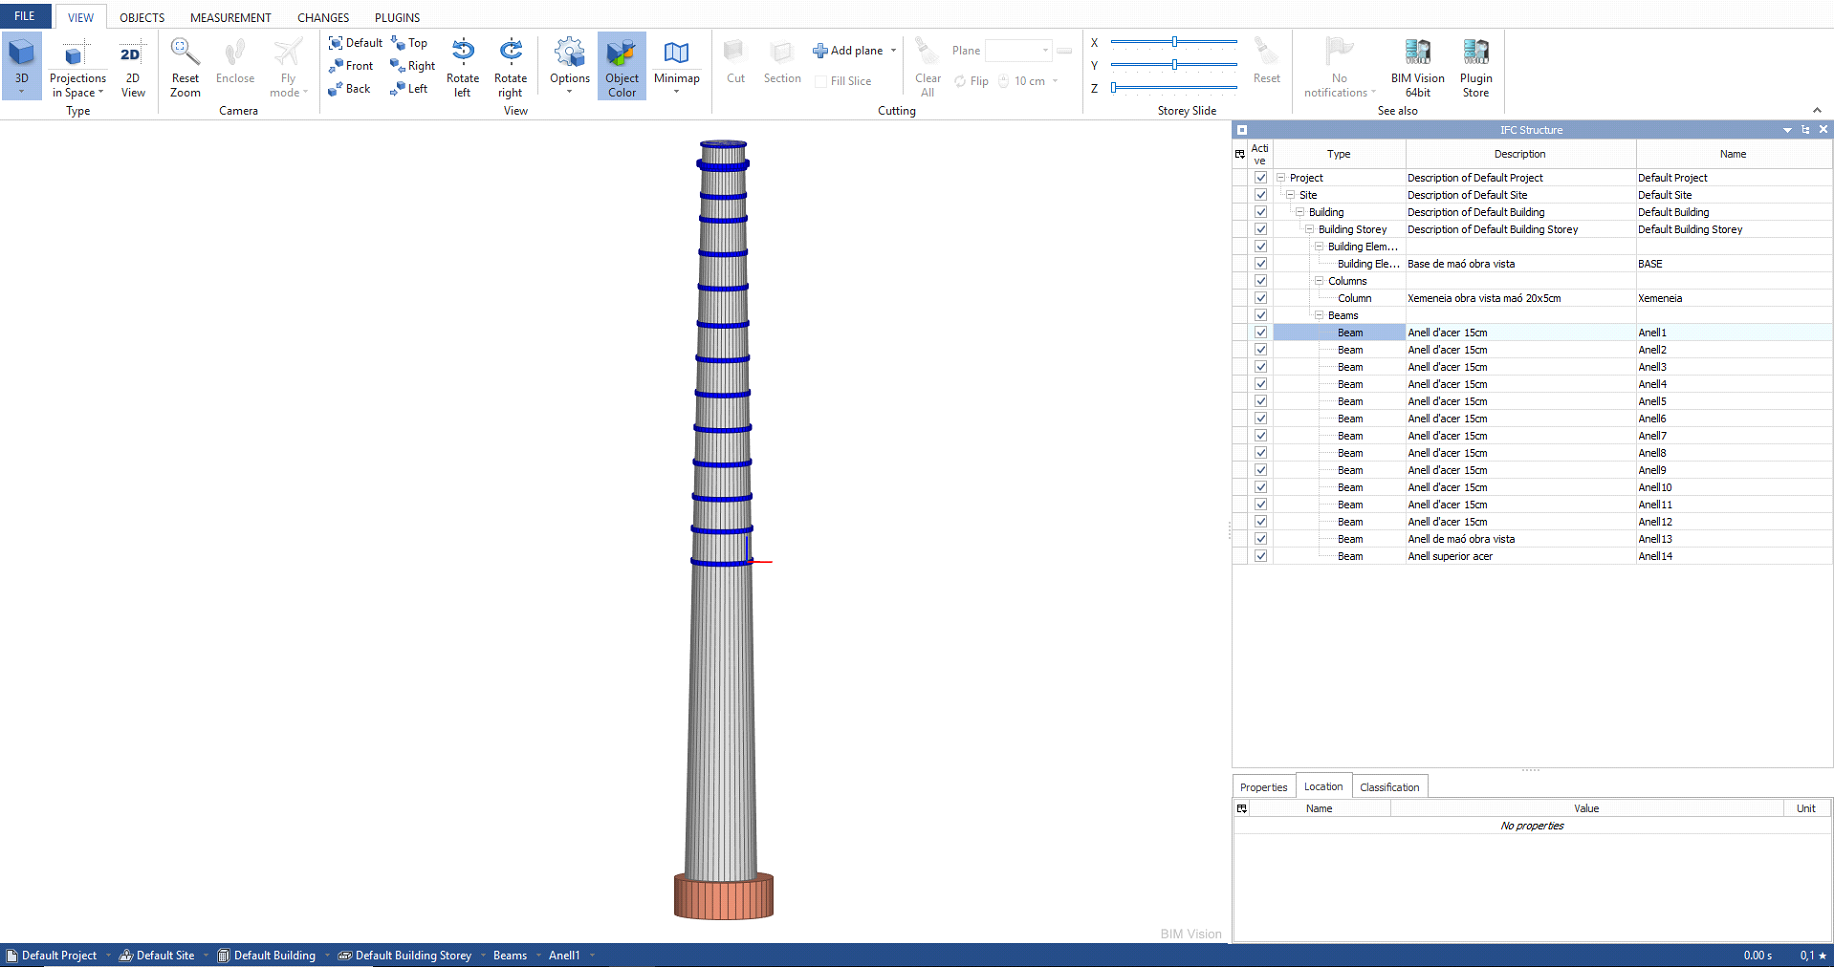Screen dimensions: 1834x967
Task: Click the Cut tool
Action: click(735, 62)
